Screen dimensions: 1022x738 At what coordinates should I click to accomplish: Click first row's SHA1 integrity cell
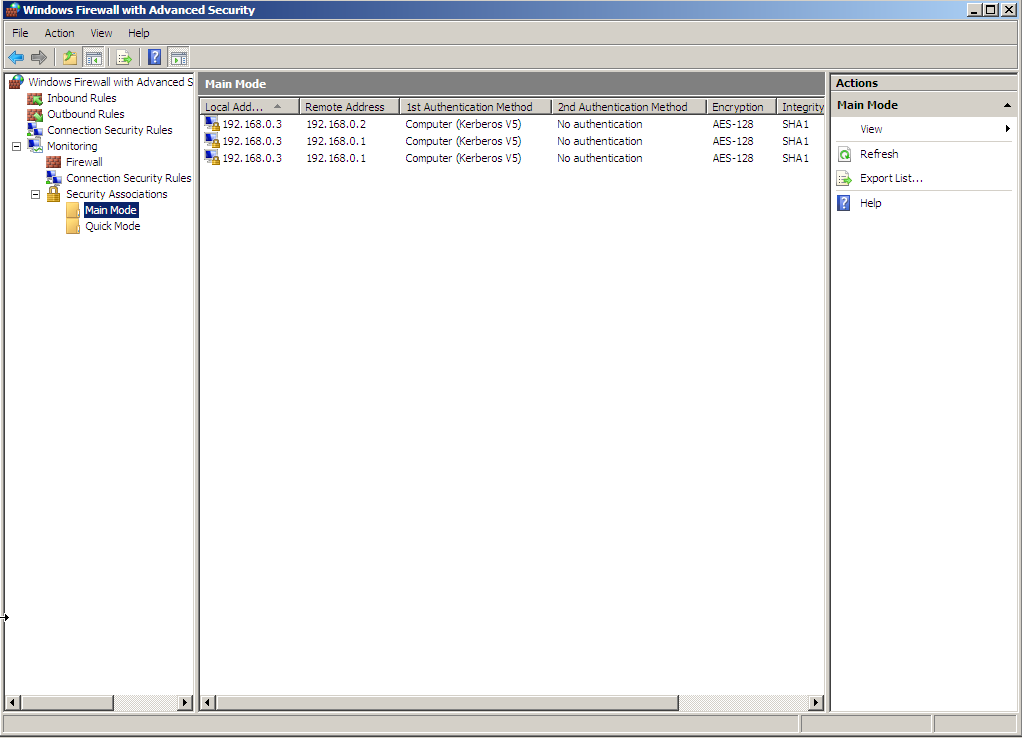point(795,124)
